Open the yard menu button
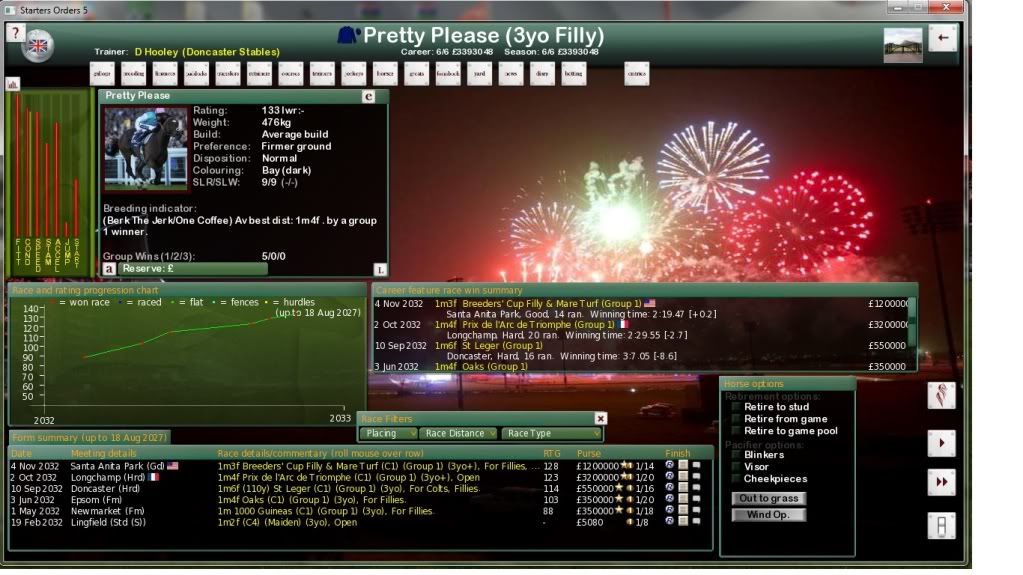This screenshot has width=1023, height=575. (480, 74)
